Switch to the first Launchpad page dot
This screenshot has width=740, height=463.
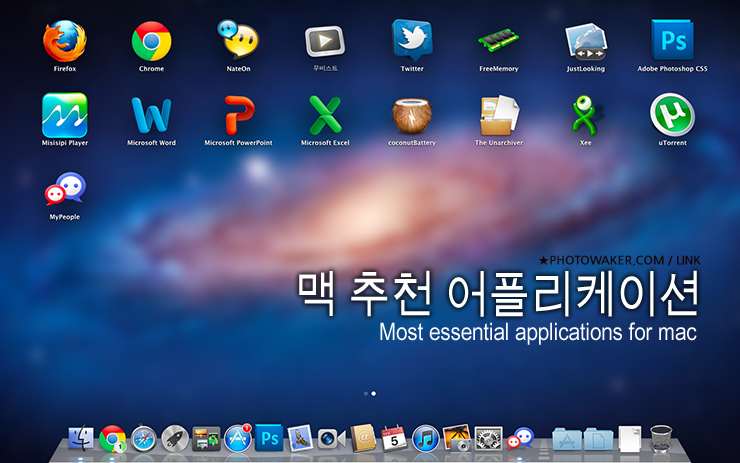pos(366,393)
